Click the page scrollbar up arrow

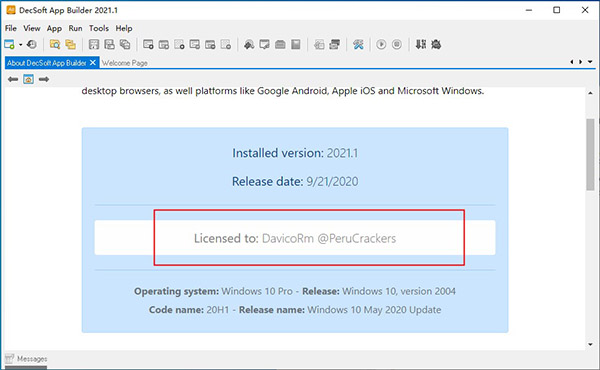click(590, 93)
